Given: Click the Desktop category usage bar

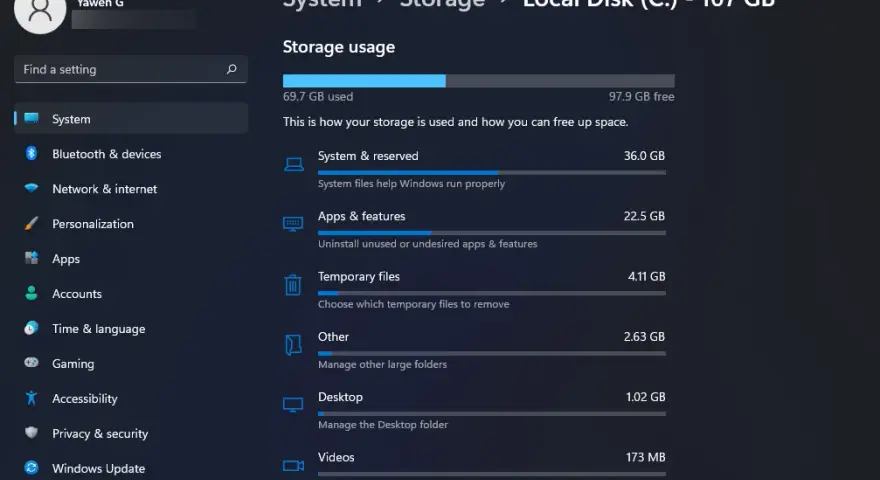Looking at the screenshot, I should [x=492, y=414].
